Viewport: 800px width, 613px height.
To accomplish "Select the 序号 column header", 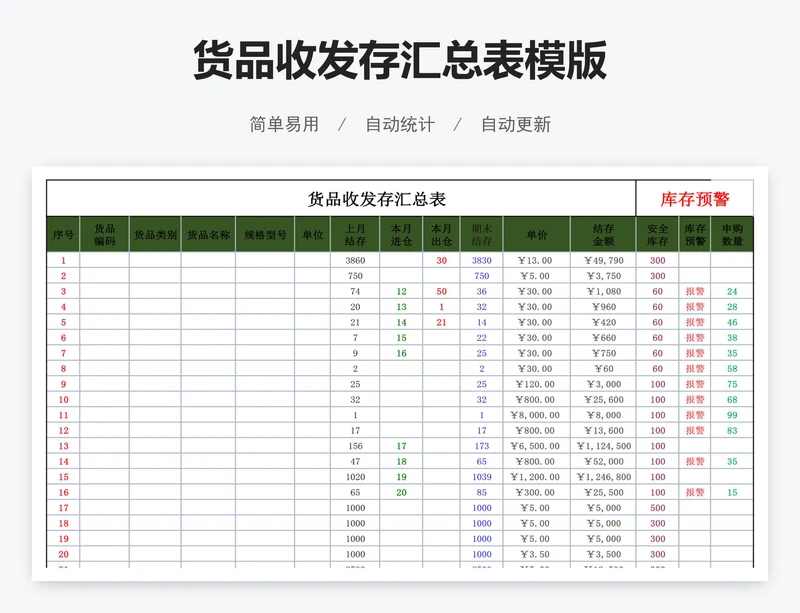I will (x=63, y=234).
